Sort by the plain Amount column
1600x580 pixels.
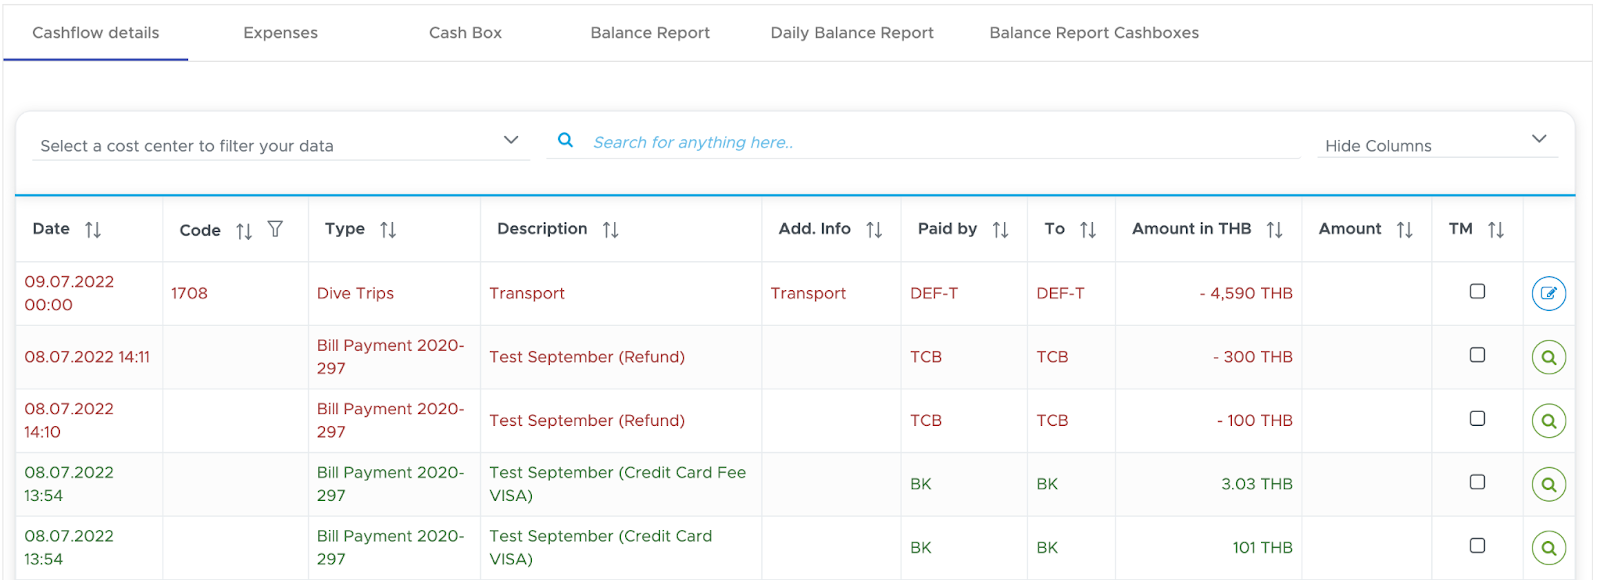(x=1404, y=230)
